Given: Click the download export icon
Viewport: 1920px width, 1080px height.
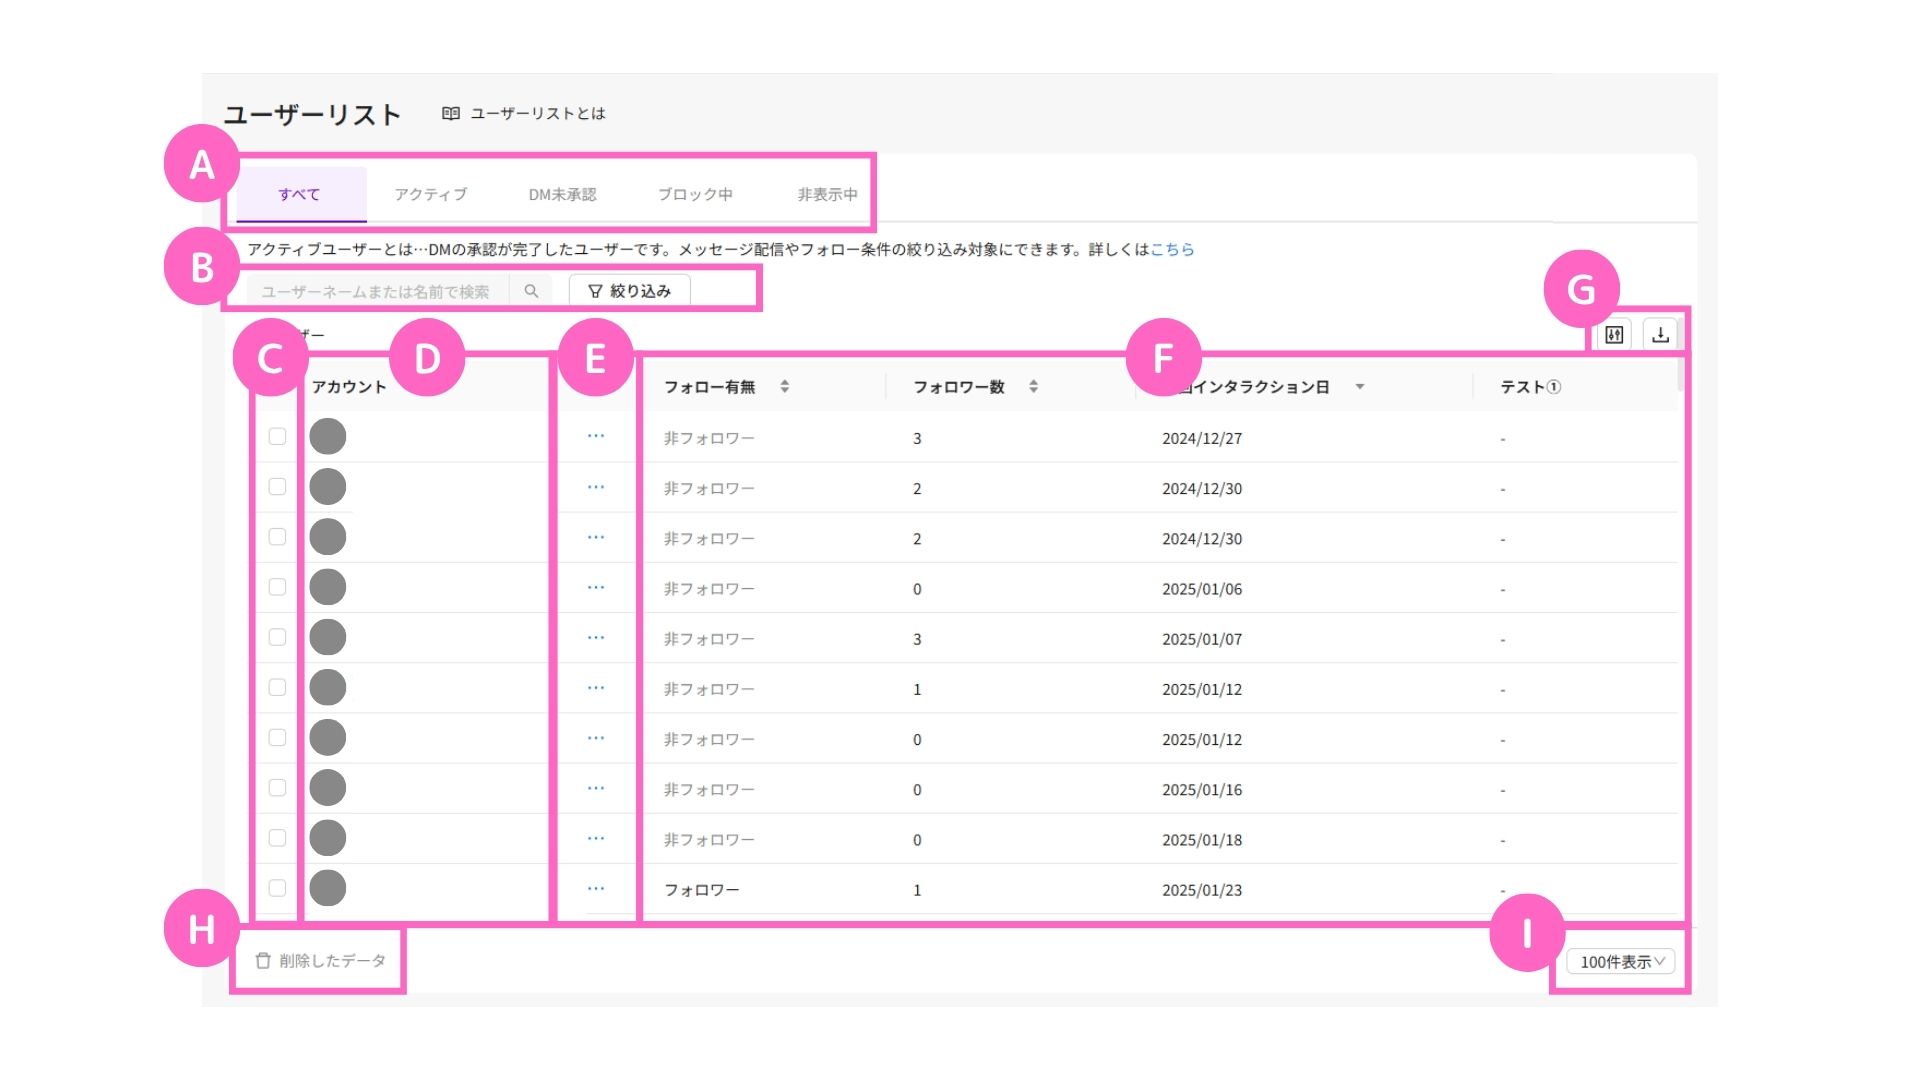Looking at the screenshot, I should click(x=1660, y=335).
